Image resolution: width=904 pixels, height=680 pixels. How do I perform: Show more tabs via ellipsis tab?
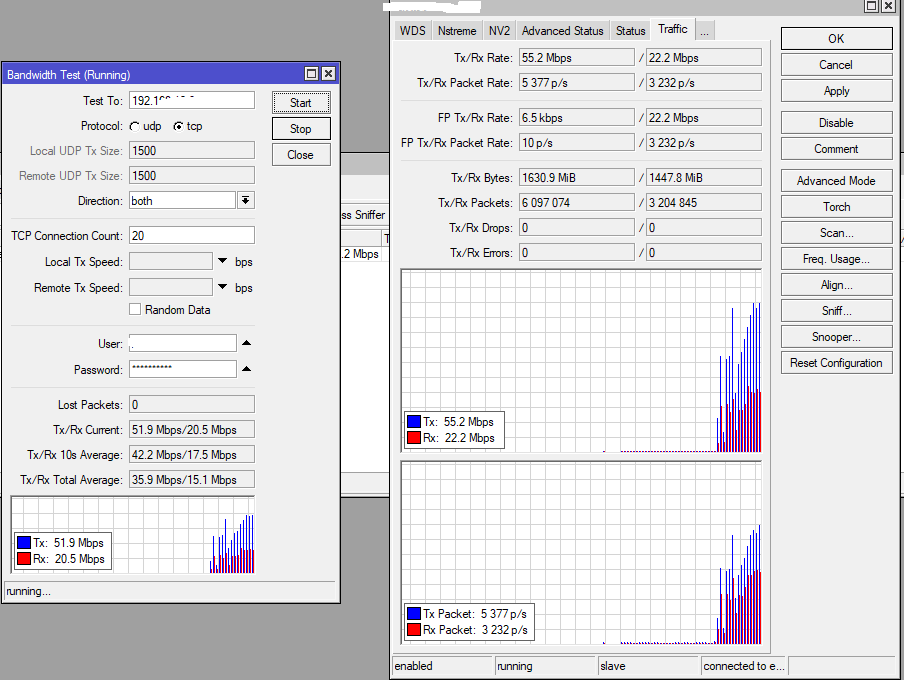704,31
